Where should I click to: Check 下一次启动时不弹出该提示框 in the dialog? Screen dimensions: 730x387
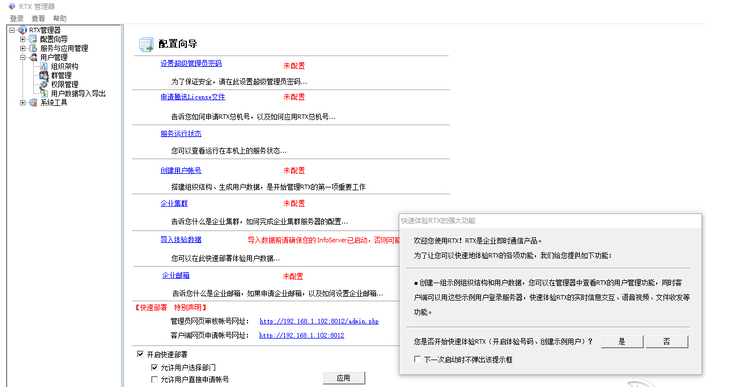click(x=417, y=359)
